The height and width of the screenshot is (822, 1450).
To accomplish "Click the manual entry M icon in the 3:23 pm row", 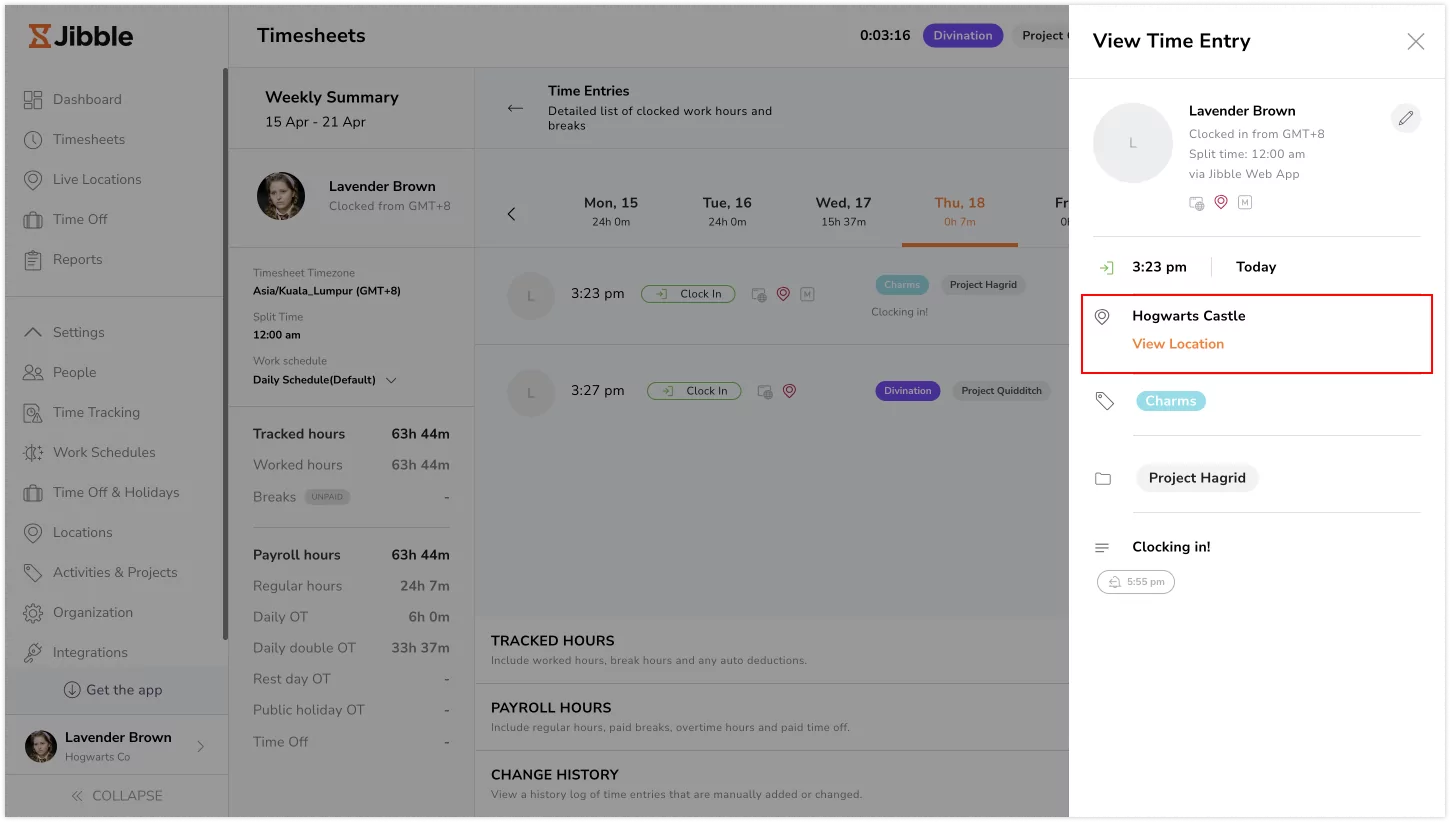I will pos(807,294).
